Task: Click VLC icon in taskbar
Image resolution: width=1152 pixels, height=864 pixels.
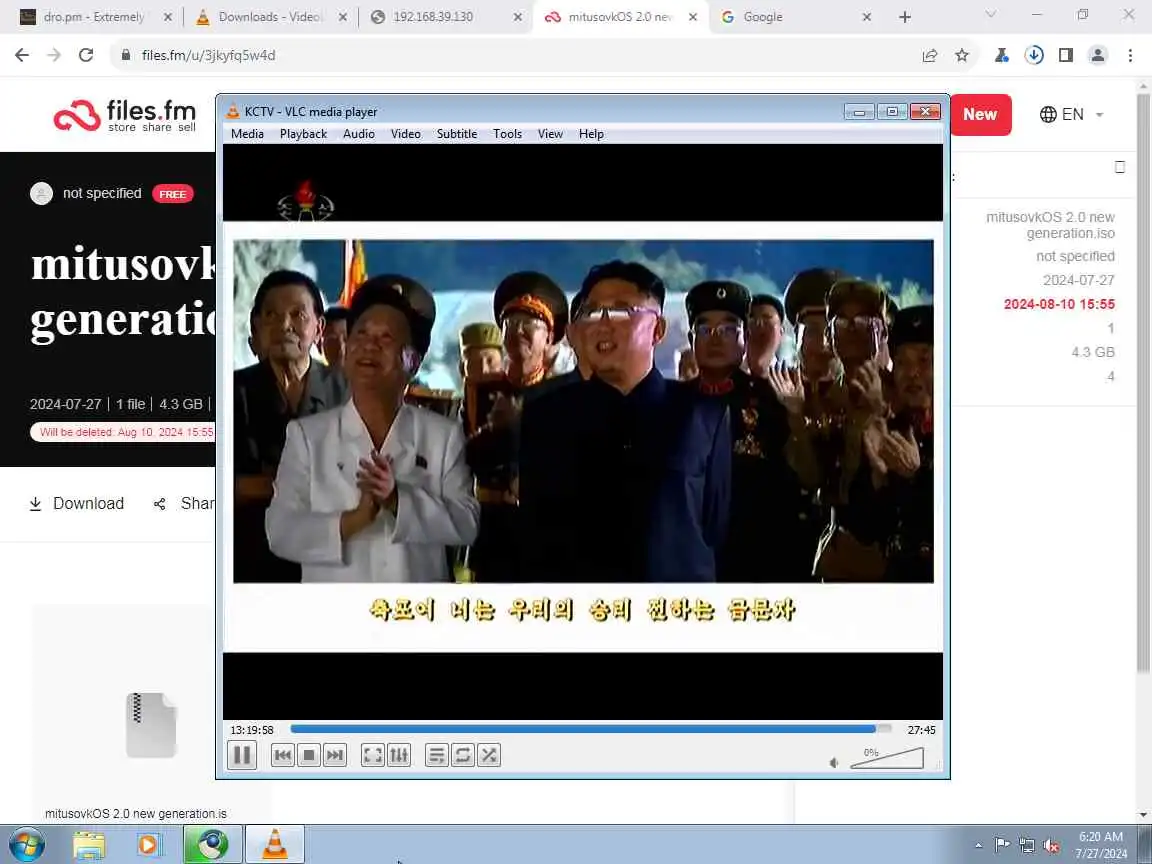Action: (x=274, y=844)
